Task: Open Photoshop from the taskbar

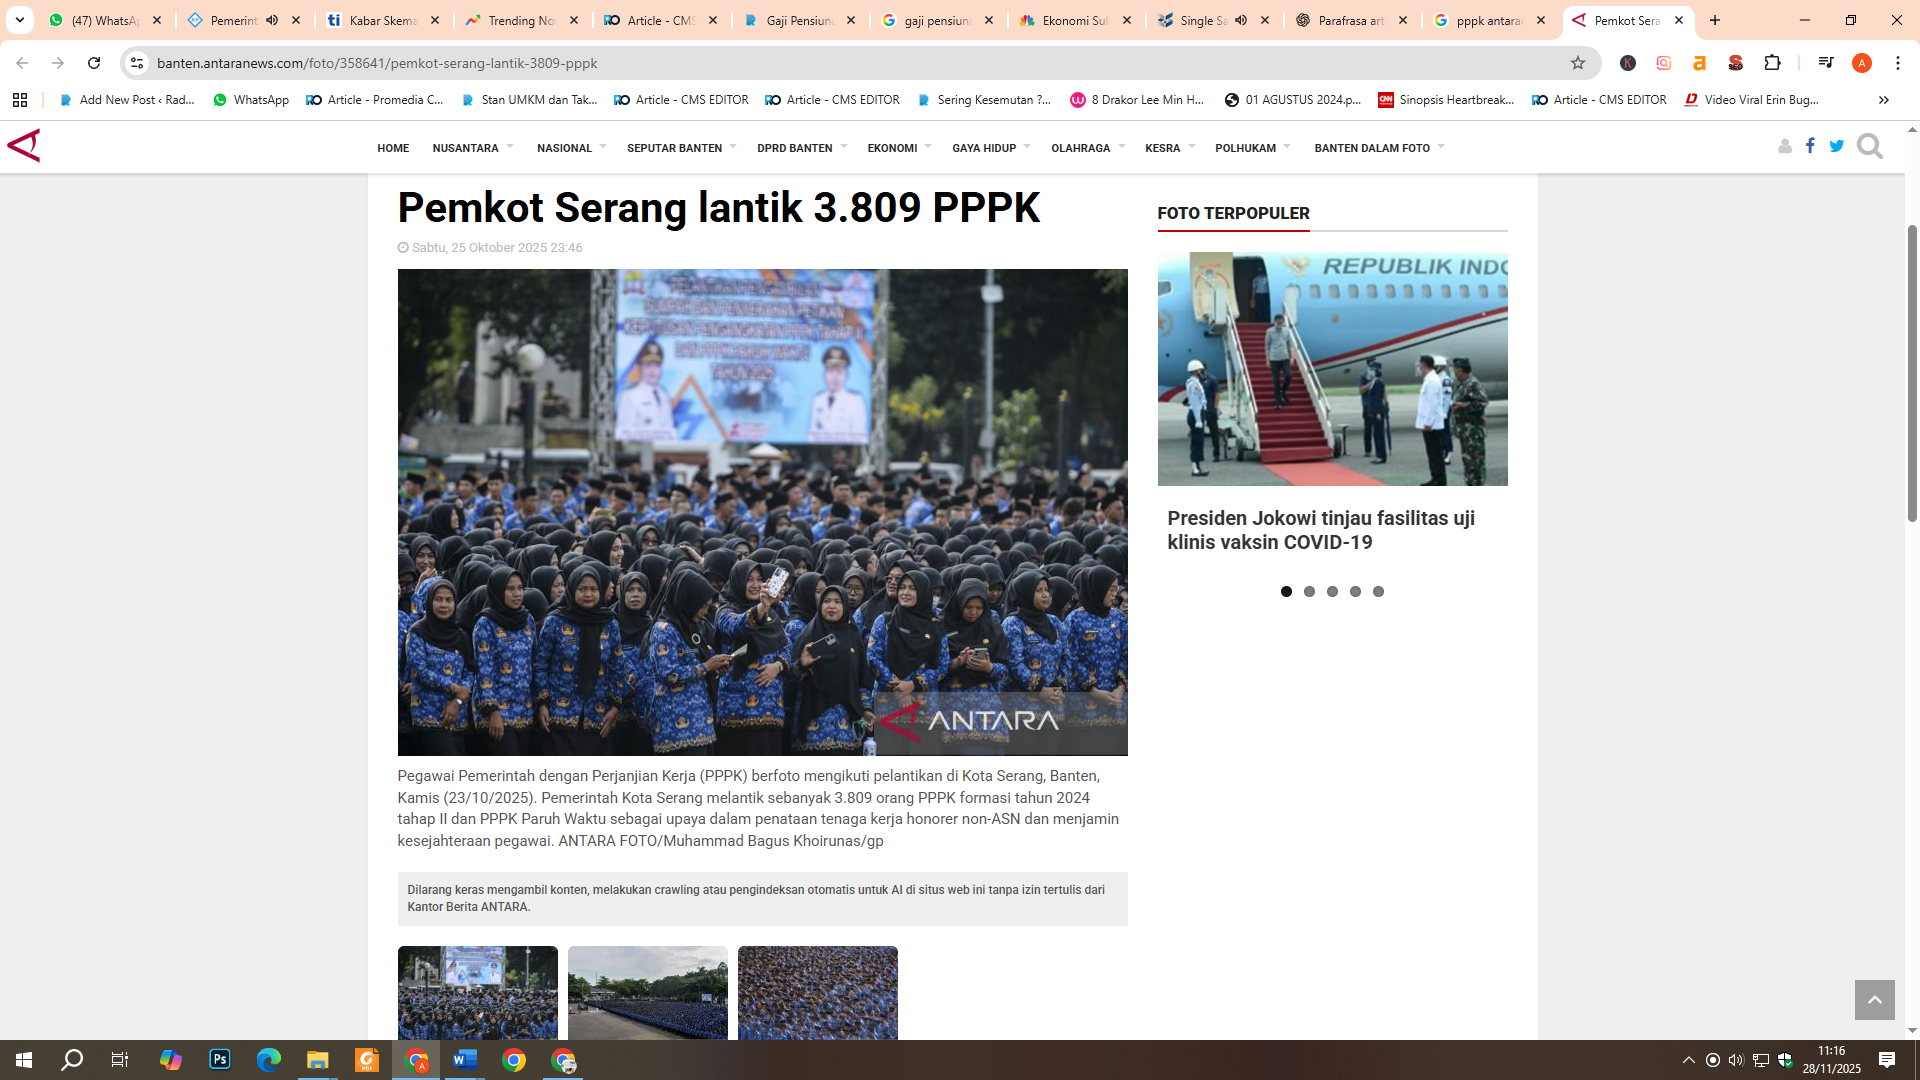Action: point(219,1060)
